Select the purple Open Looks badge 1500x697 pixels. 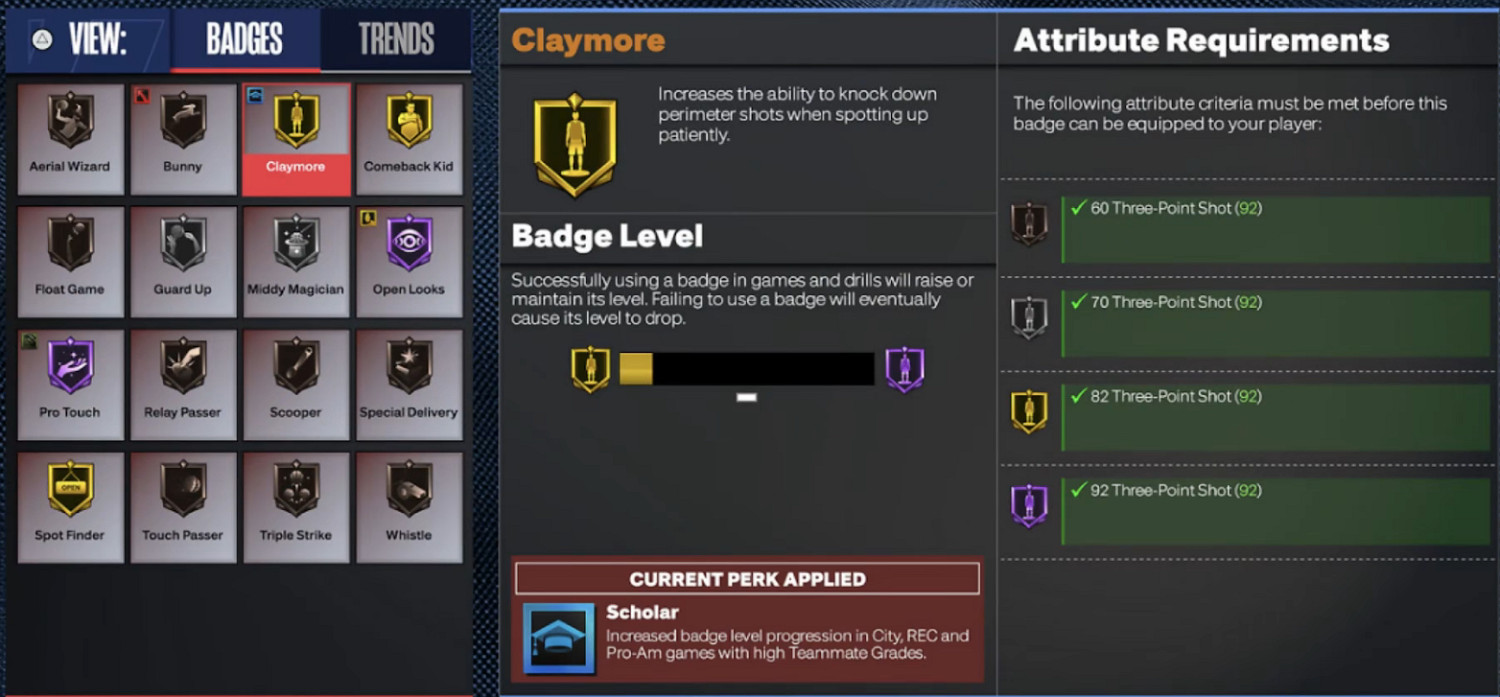409,262
